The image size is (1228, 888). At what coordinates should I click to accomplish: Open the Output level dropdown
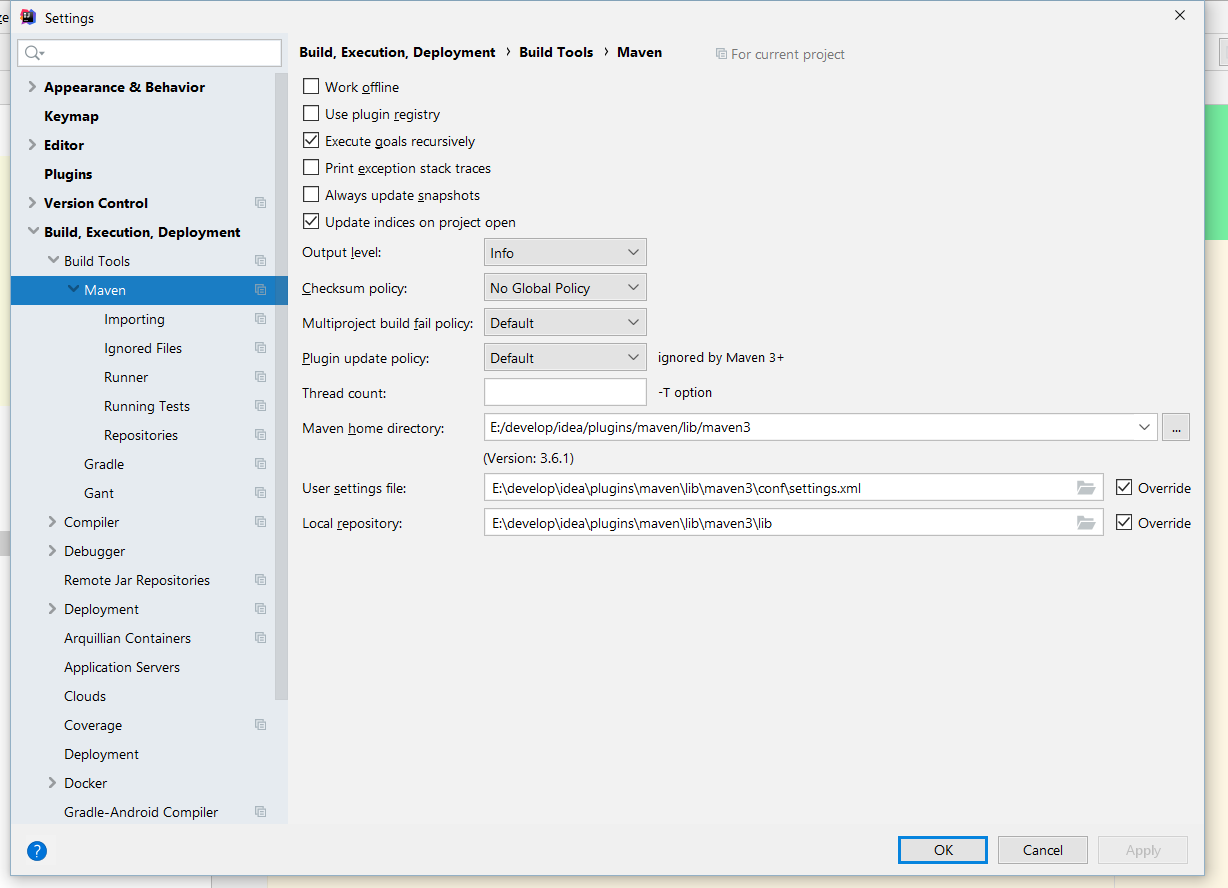[x=565, y=253]
